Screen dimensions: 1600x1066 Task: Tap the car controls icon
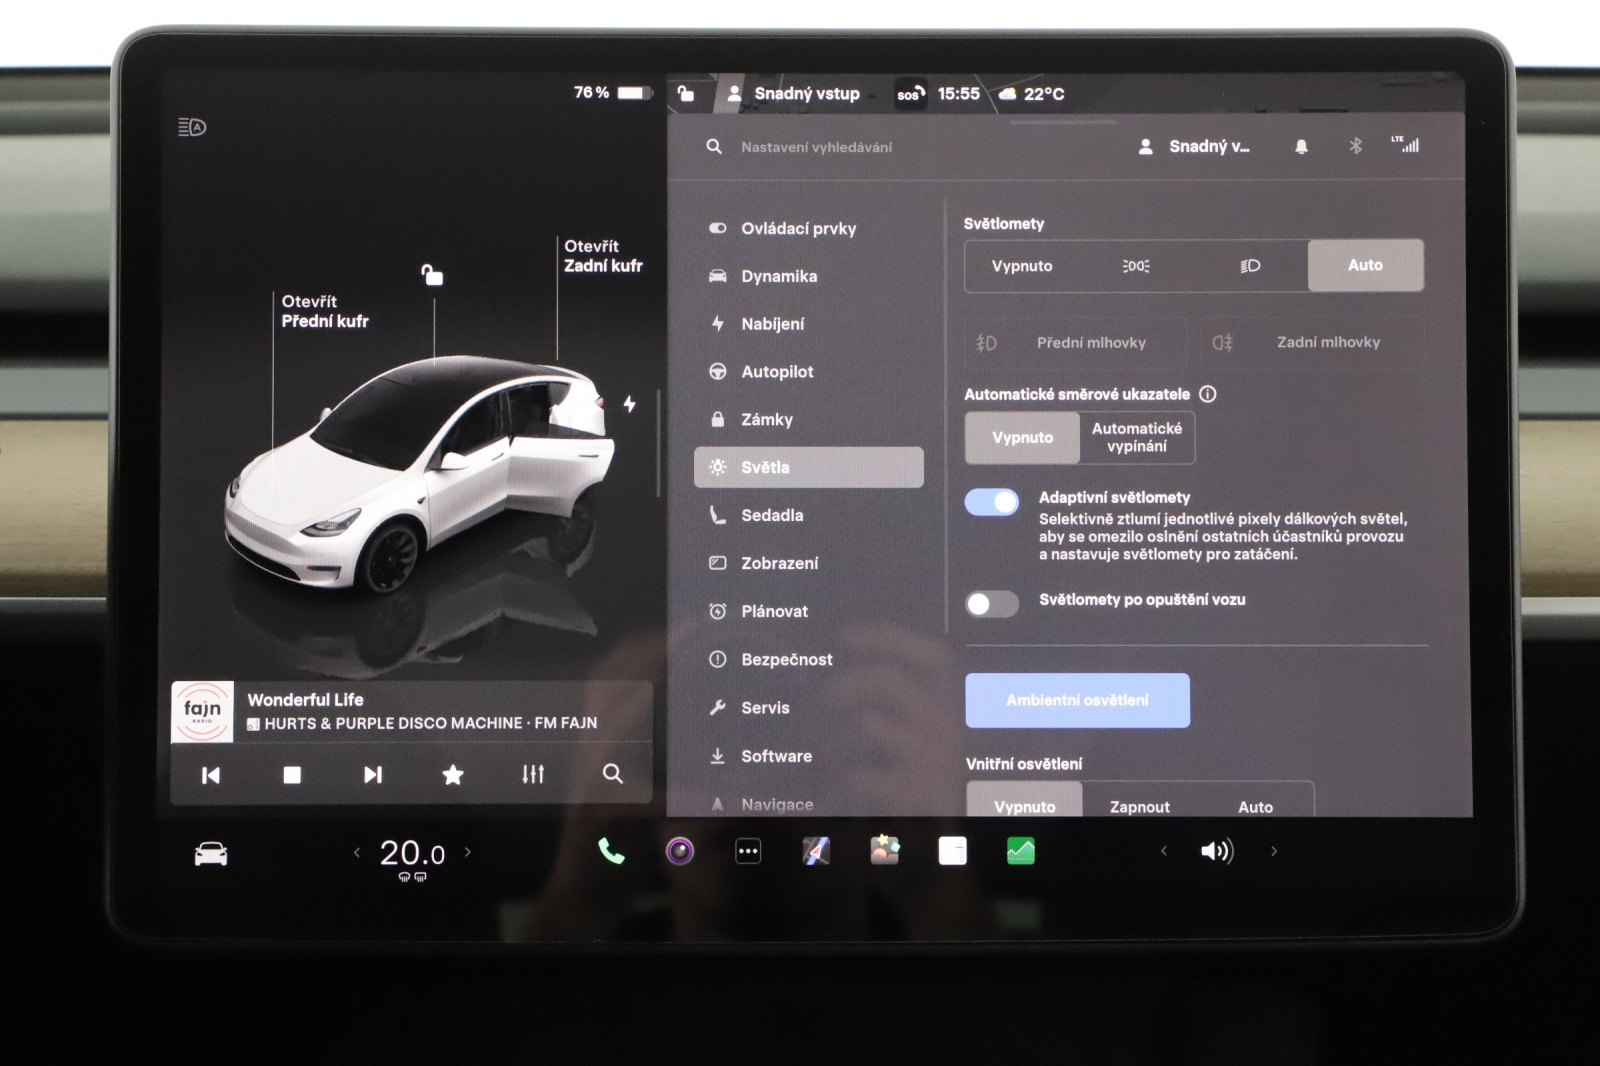pos(210,854)
